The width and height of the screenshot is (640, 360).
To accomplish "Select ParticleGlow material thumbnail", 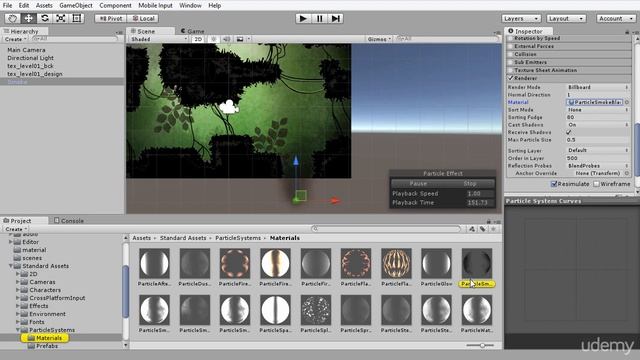I will coord(436,263).
